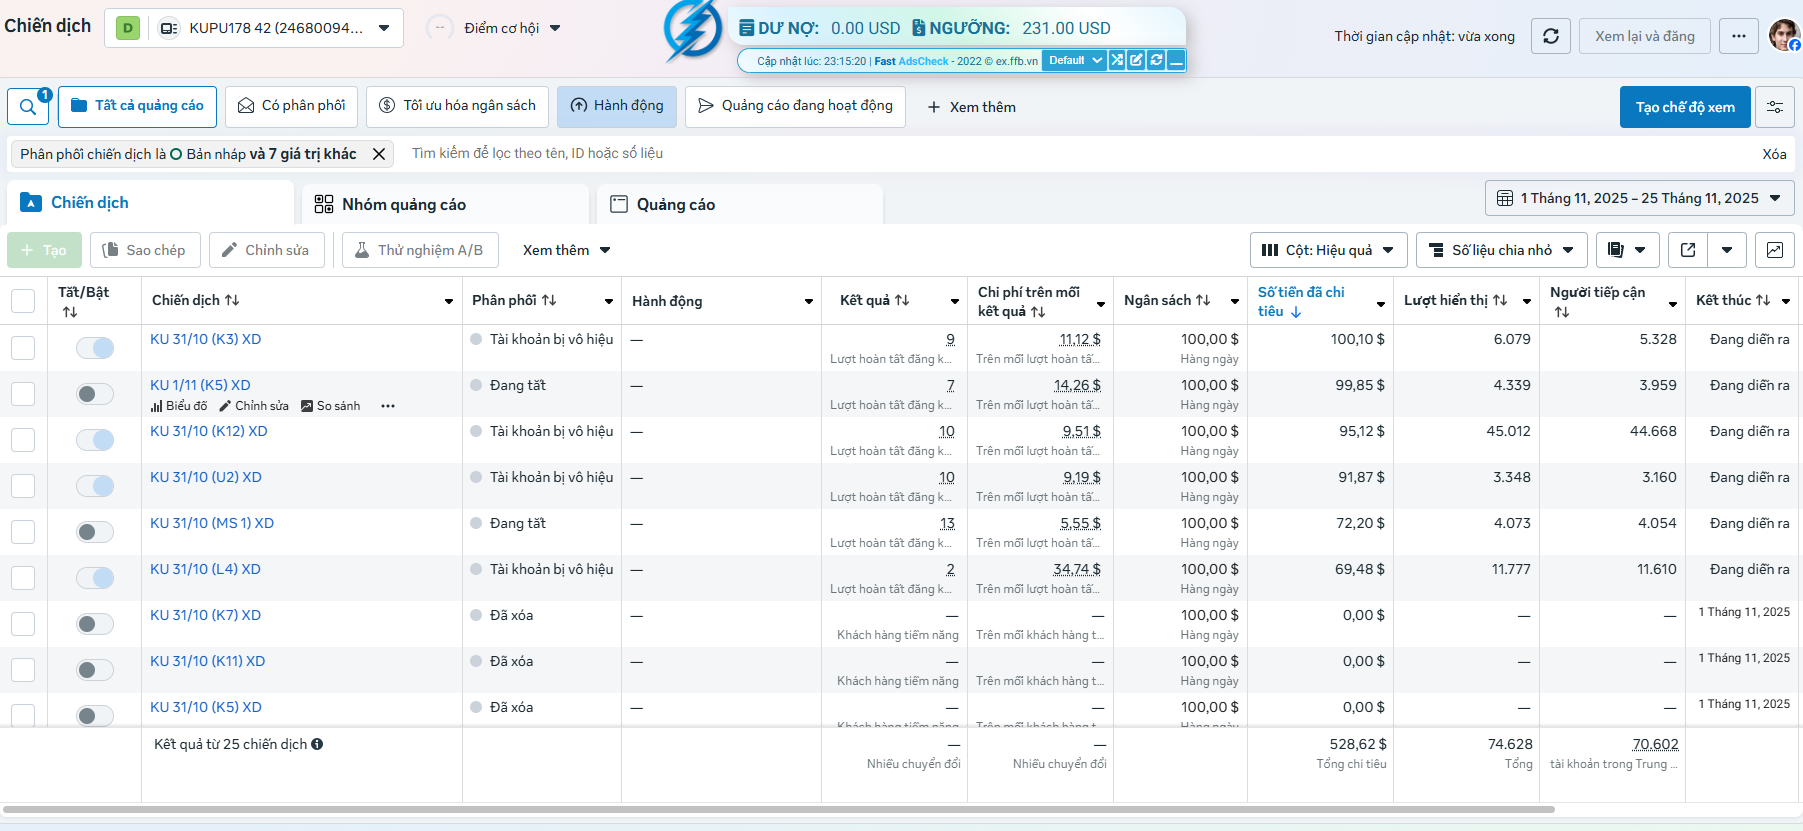
Task: Click the sync icon in AdsCheck bar
Action: 1156,60
